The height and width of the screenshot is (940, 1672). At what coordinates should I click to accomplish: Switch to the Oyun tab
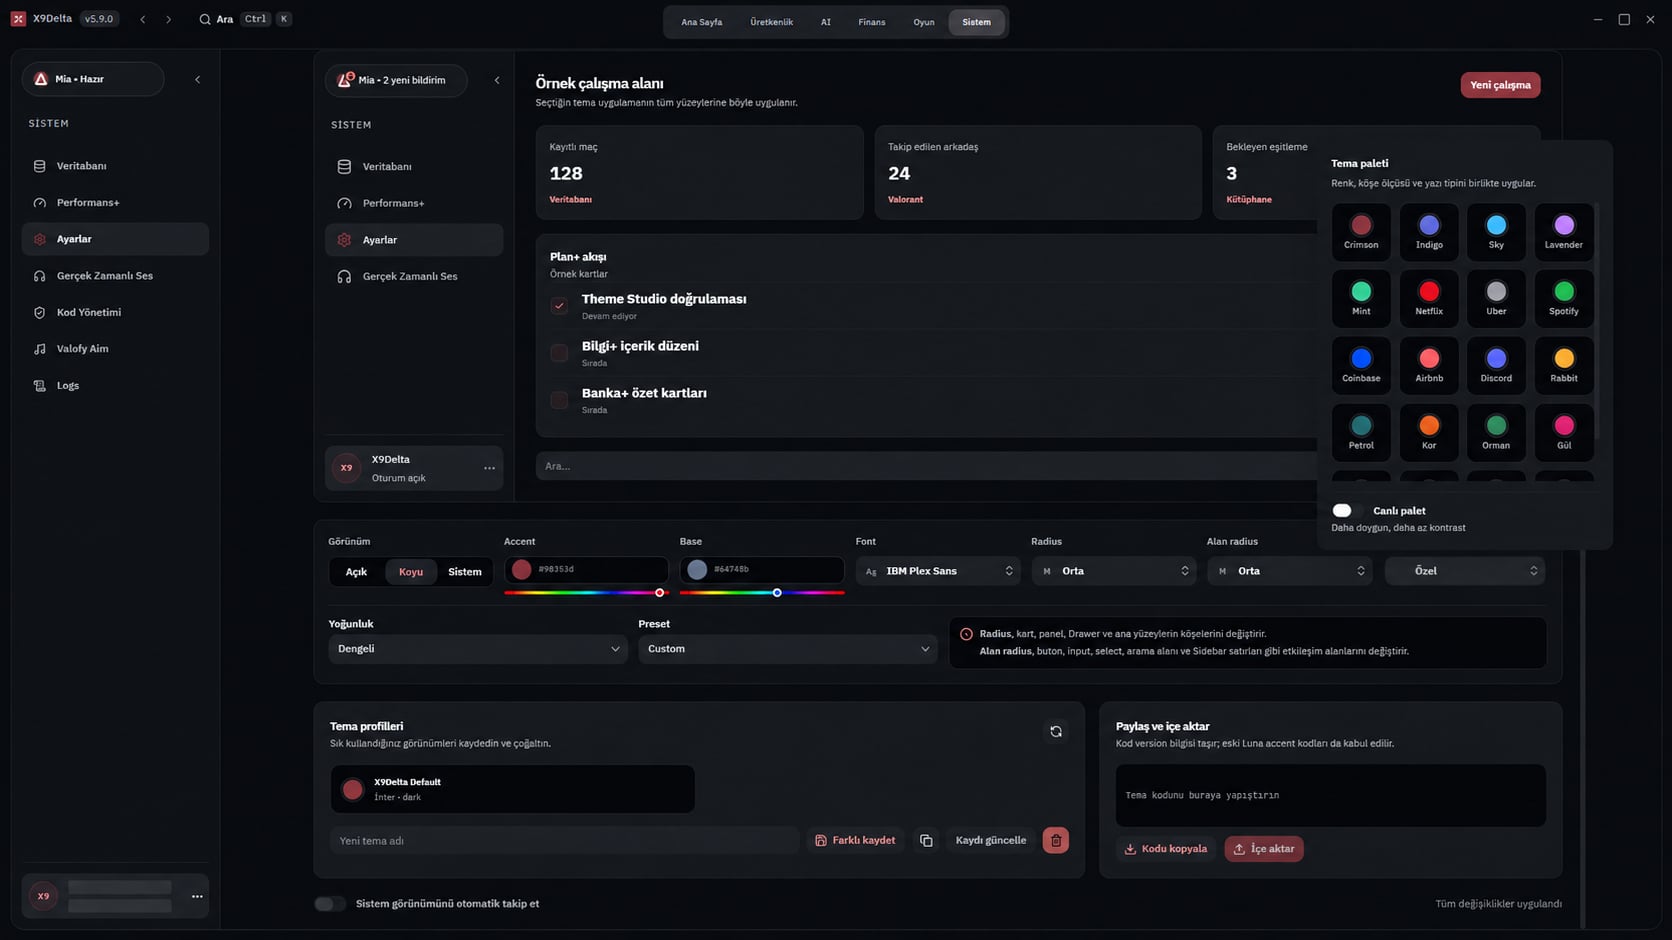(923, 22)
